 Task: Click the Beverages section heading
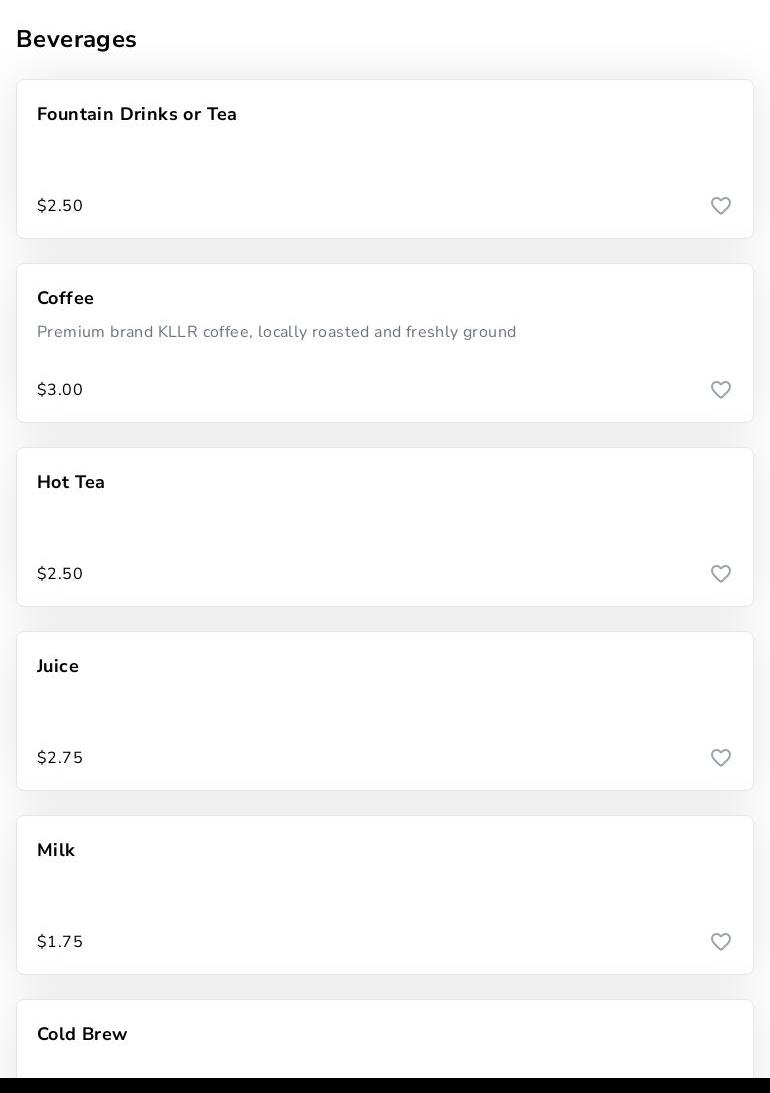point(77,40)
